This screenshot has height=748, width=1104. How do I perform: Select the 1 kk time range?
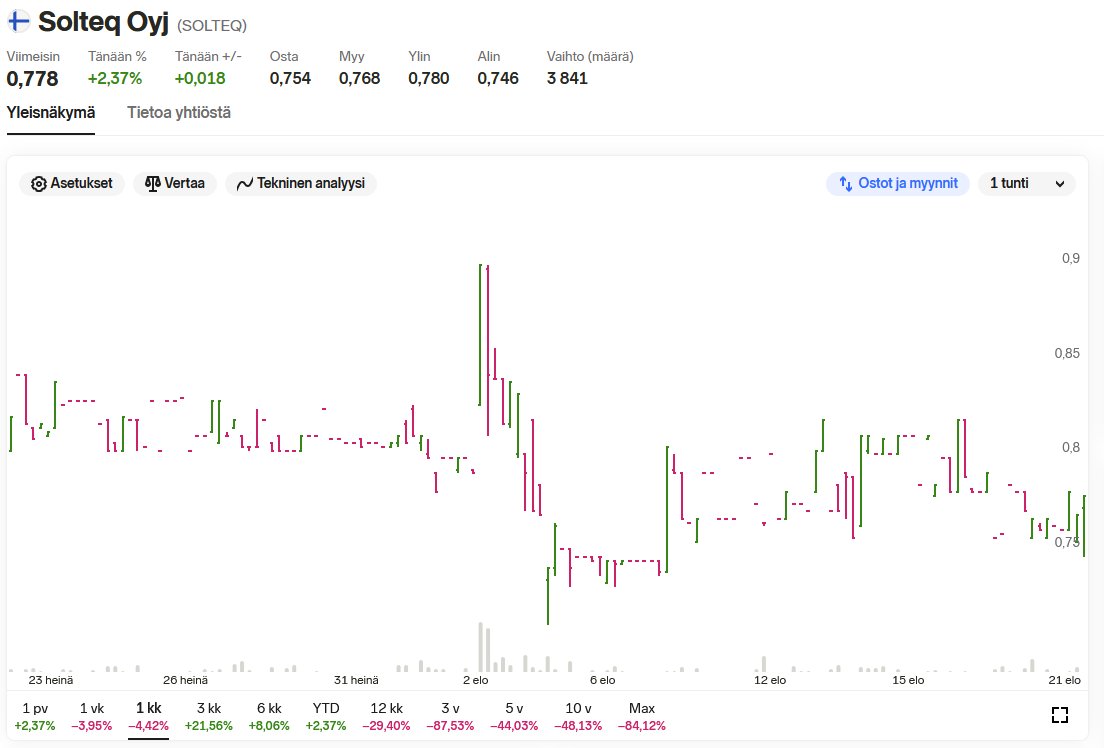[149, 716]
